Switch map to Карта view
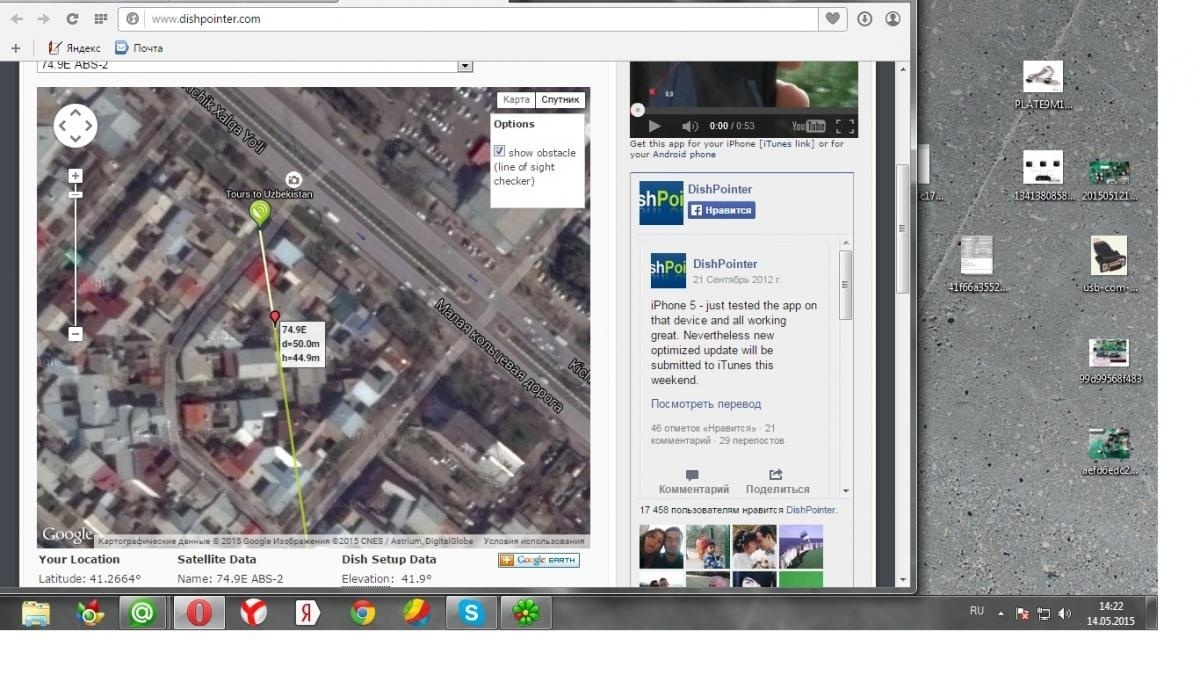The image size is (1200, 675). click(x=516, y=100)
